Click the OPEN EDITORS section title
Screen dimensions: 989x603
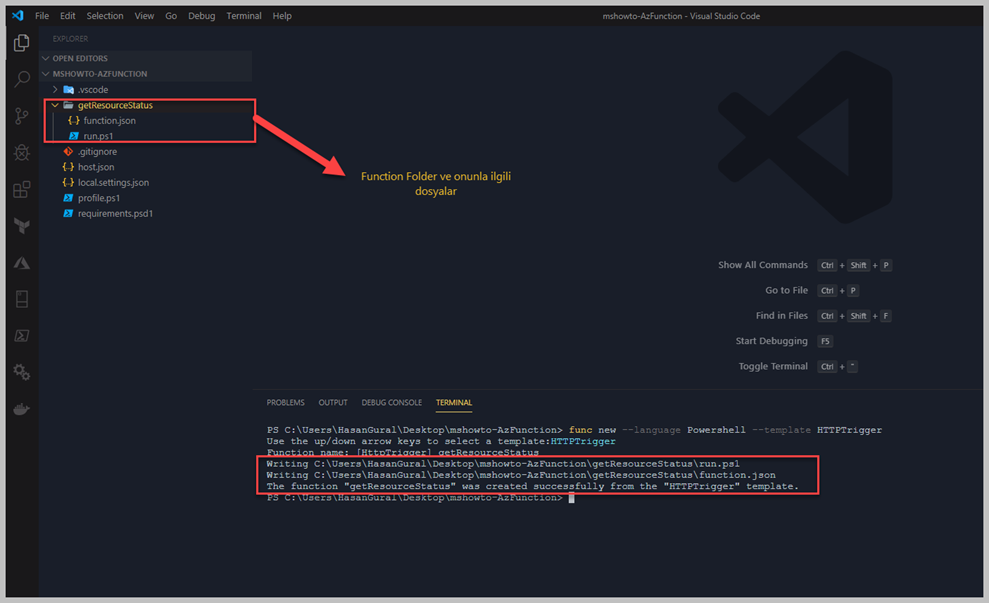point(80,58)
